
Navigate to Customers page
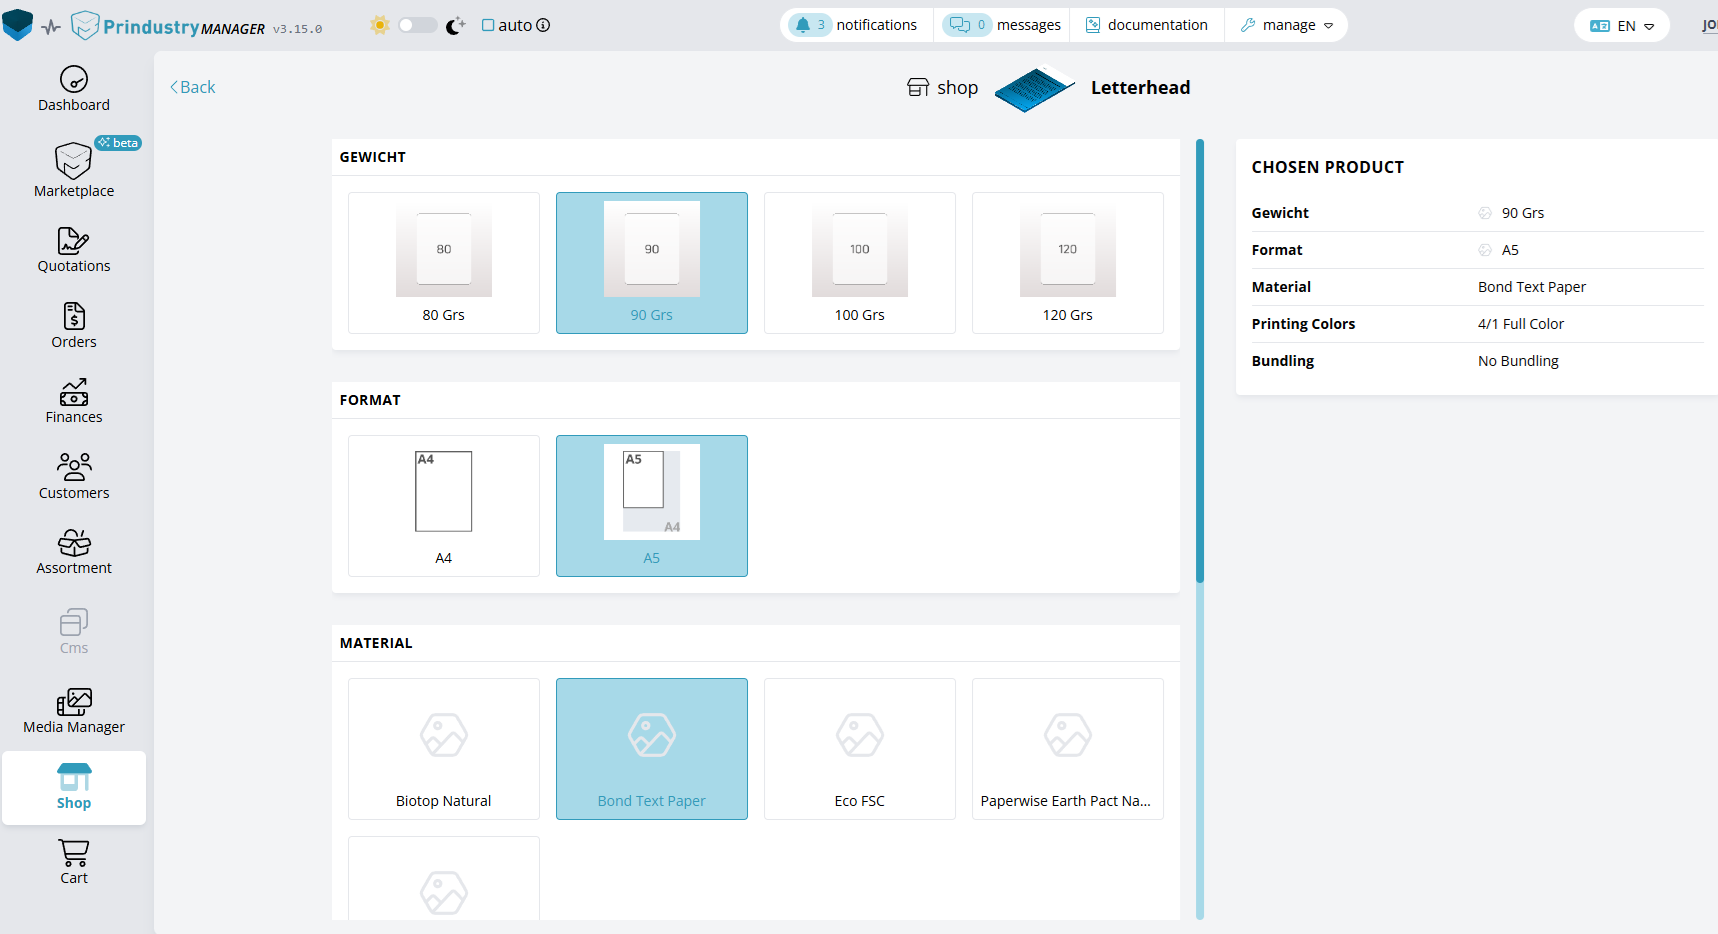pos(74,477)
